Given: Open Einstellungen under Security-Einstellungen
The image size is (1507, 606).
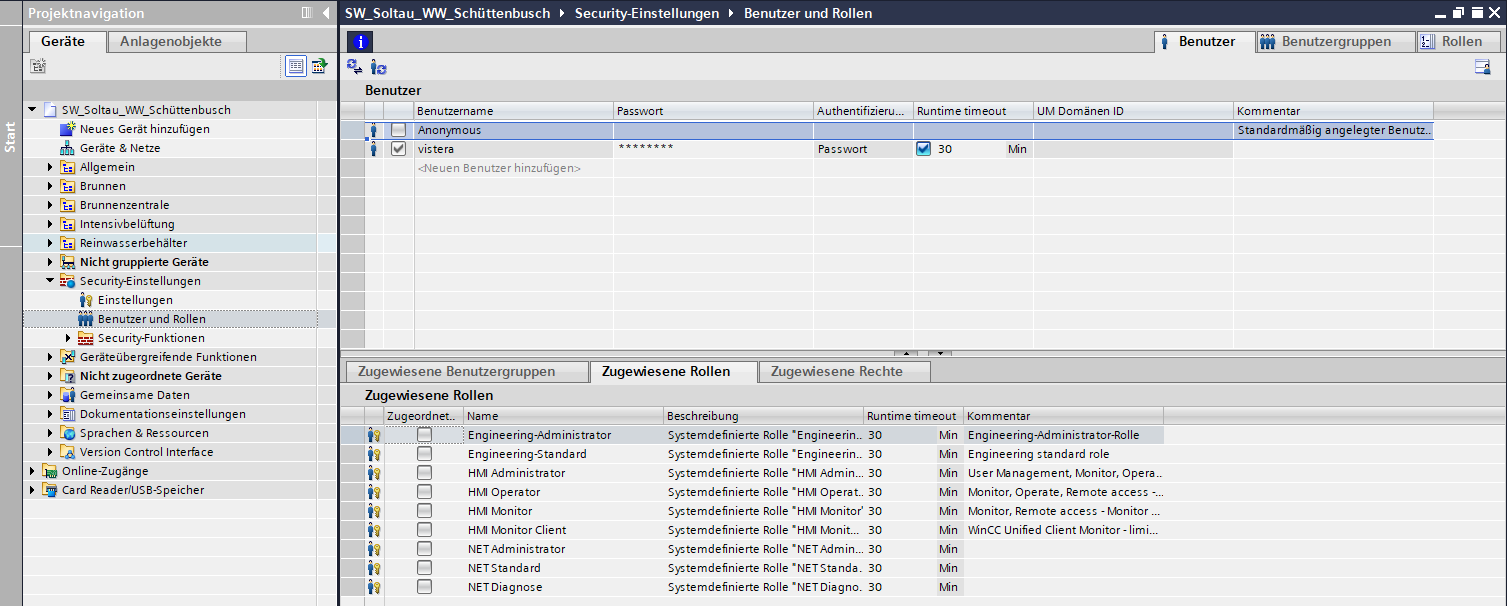Looking at the screenshot, I should click(135, 300).
